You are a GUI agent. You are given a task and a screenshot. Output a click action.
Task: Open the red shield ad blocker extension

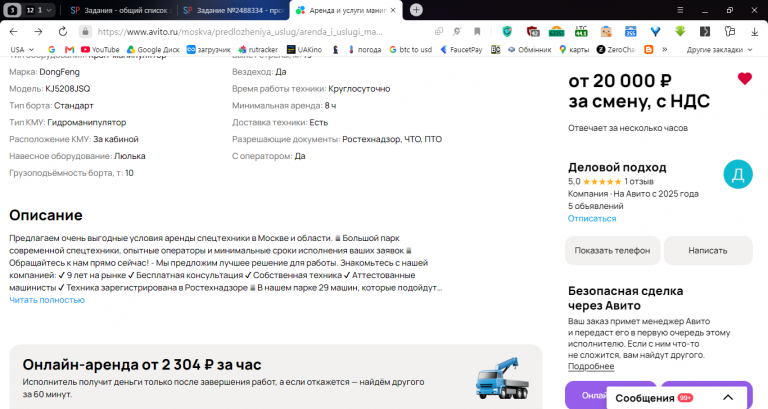coord(533,31)
